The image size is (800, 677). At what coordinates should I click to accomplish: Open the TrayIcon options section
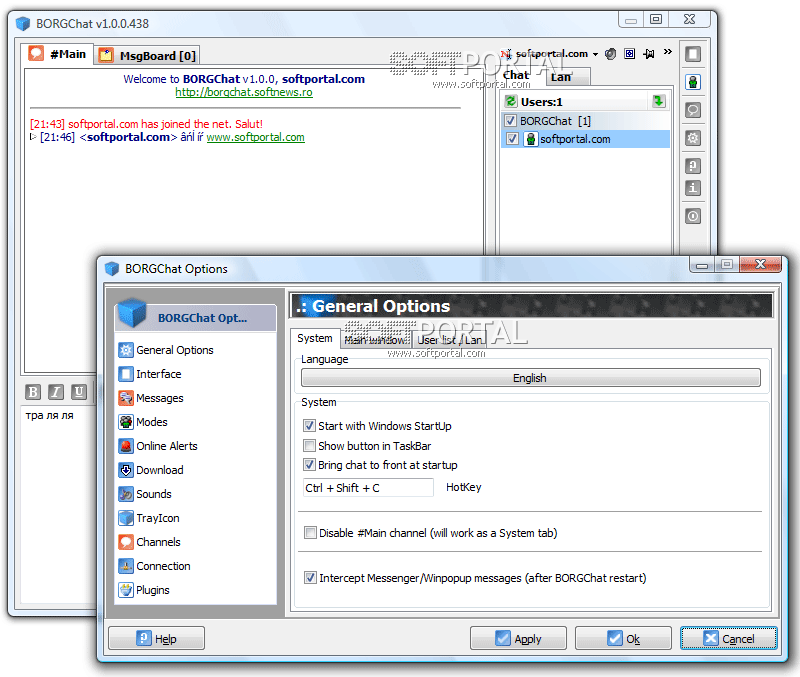(149, 518)
